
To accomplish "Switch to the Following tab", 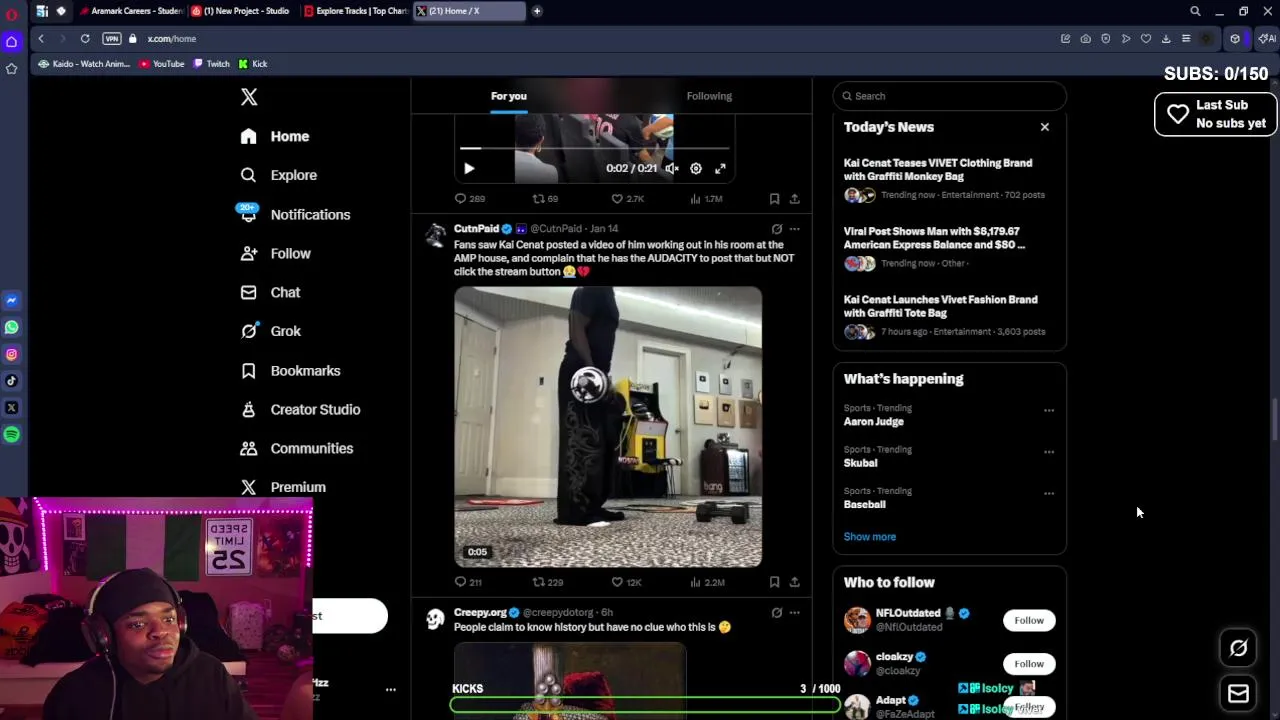I will click(x=709, y=96).
